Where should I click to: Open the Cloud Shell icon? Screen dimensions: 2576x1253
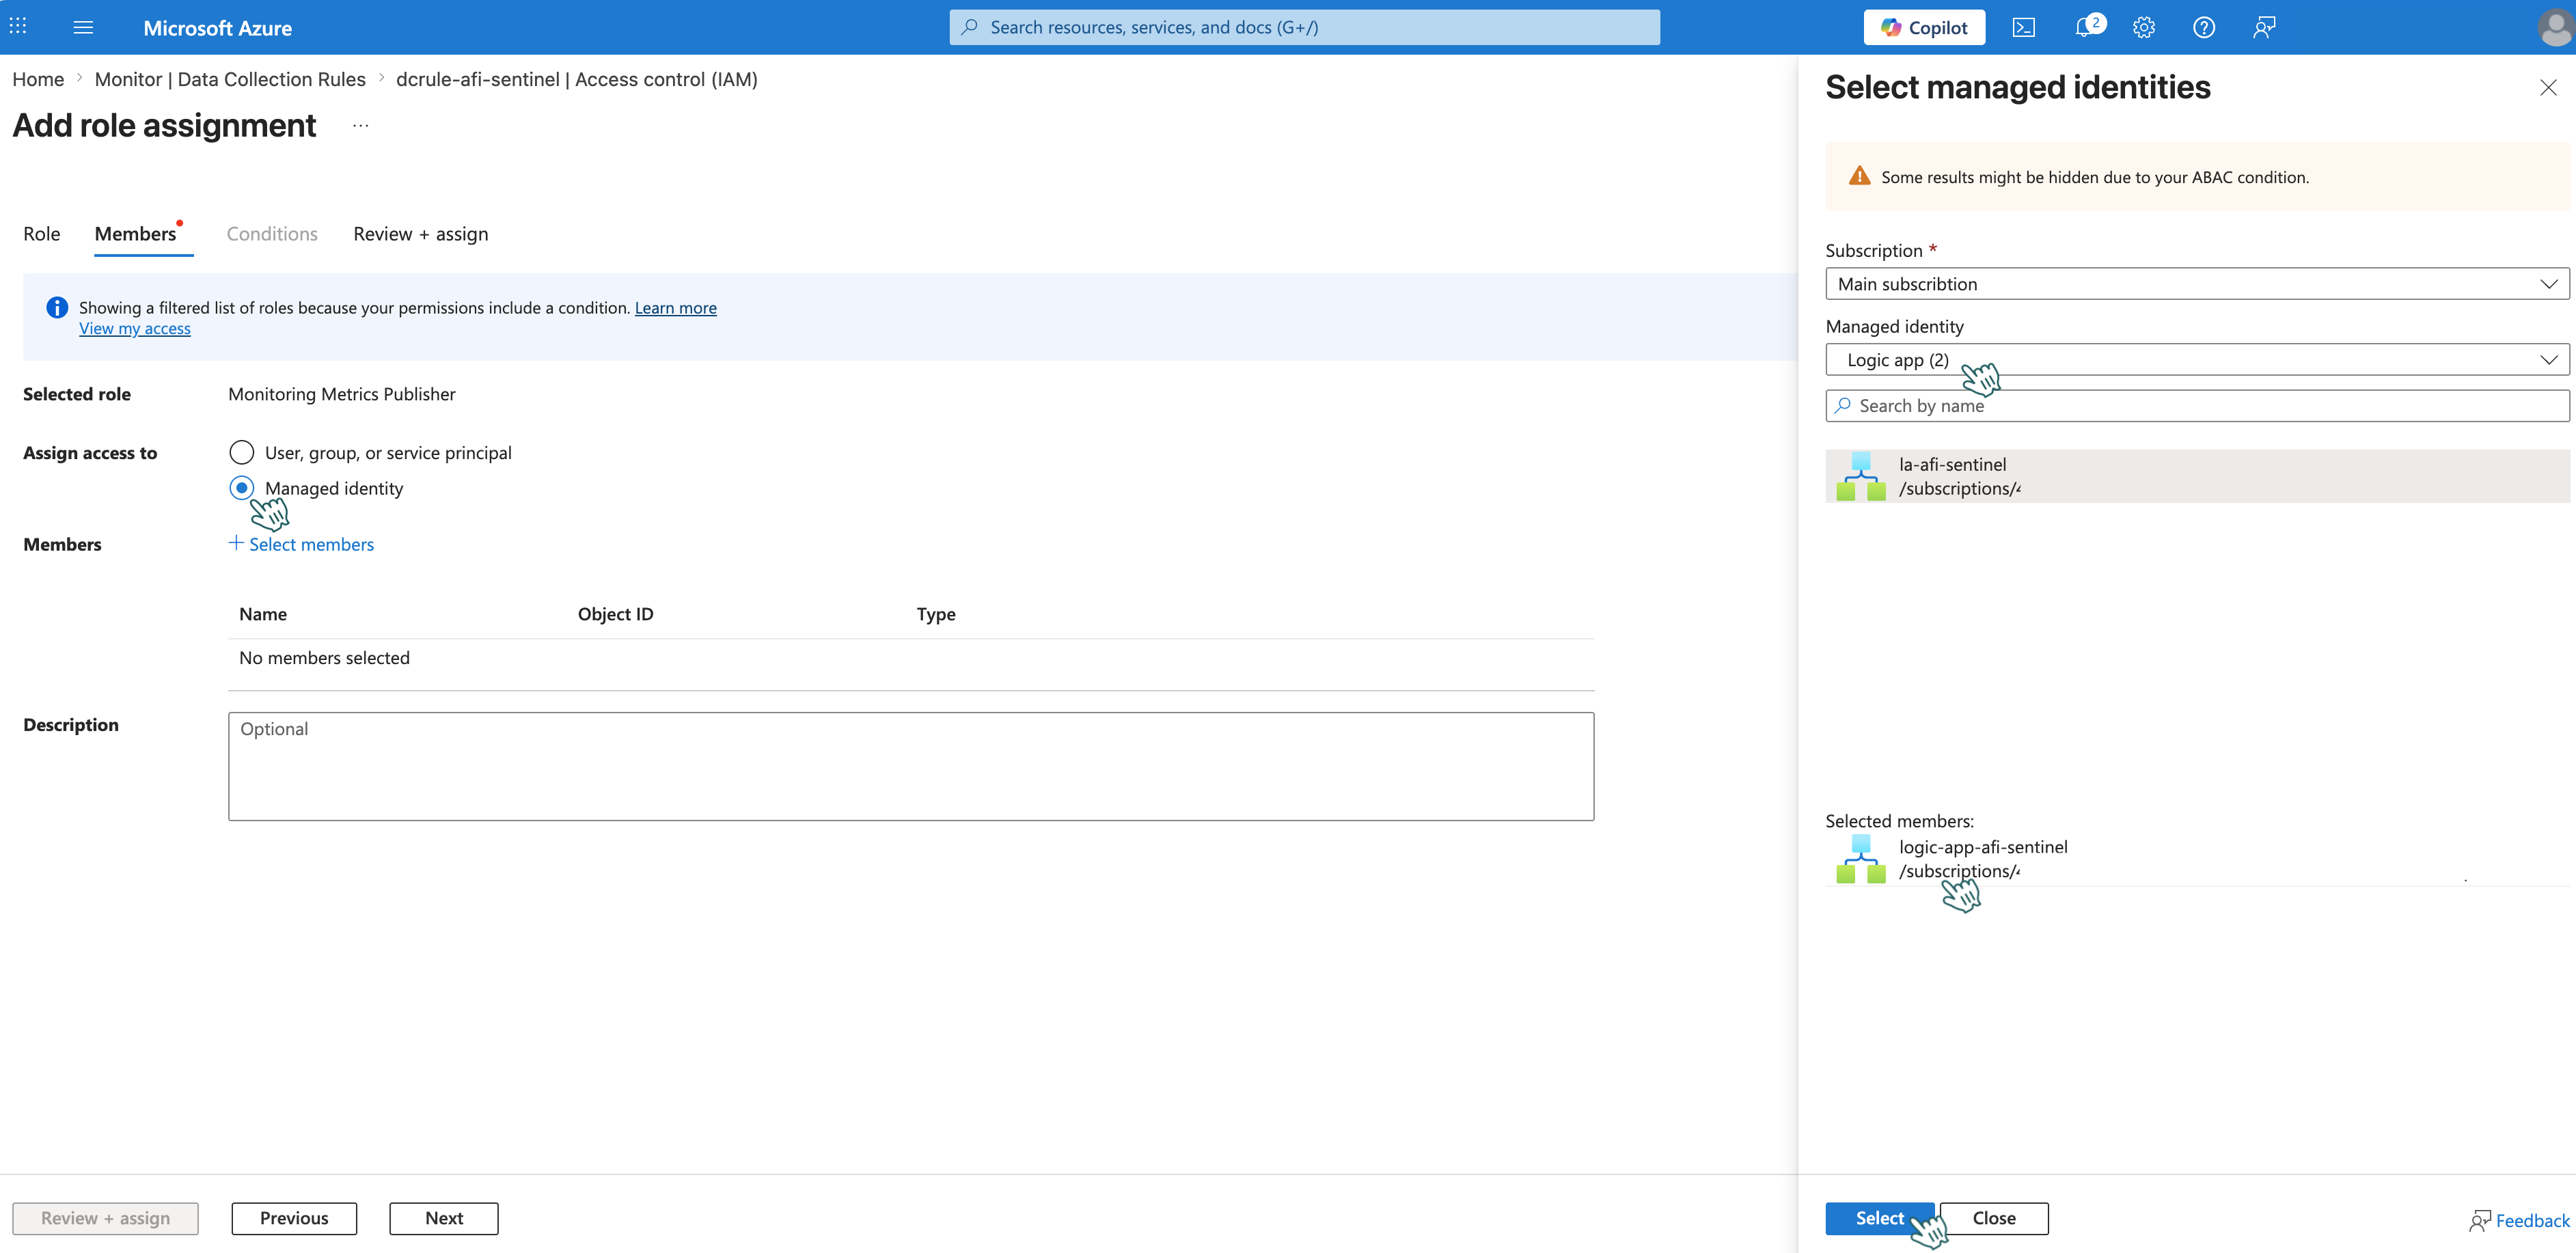2023,27
